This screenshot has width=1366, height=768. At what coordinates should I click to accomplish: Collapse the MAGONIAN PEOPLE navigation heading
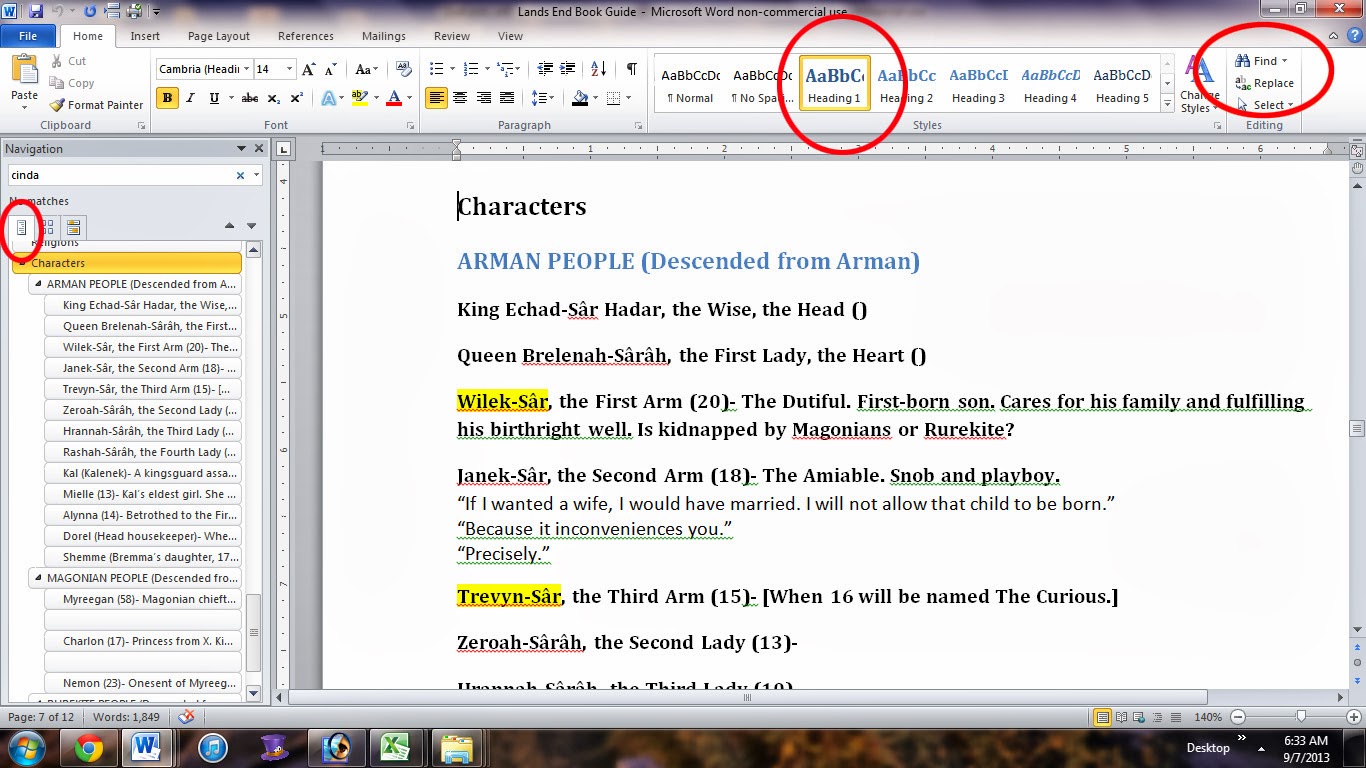[x=38, y=578]
